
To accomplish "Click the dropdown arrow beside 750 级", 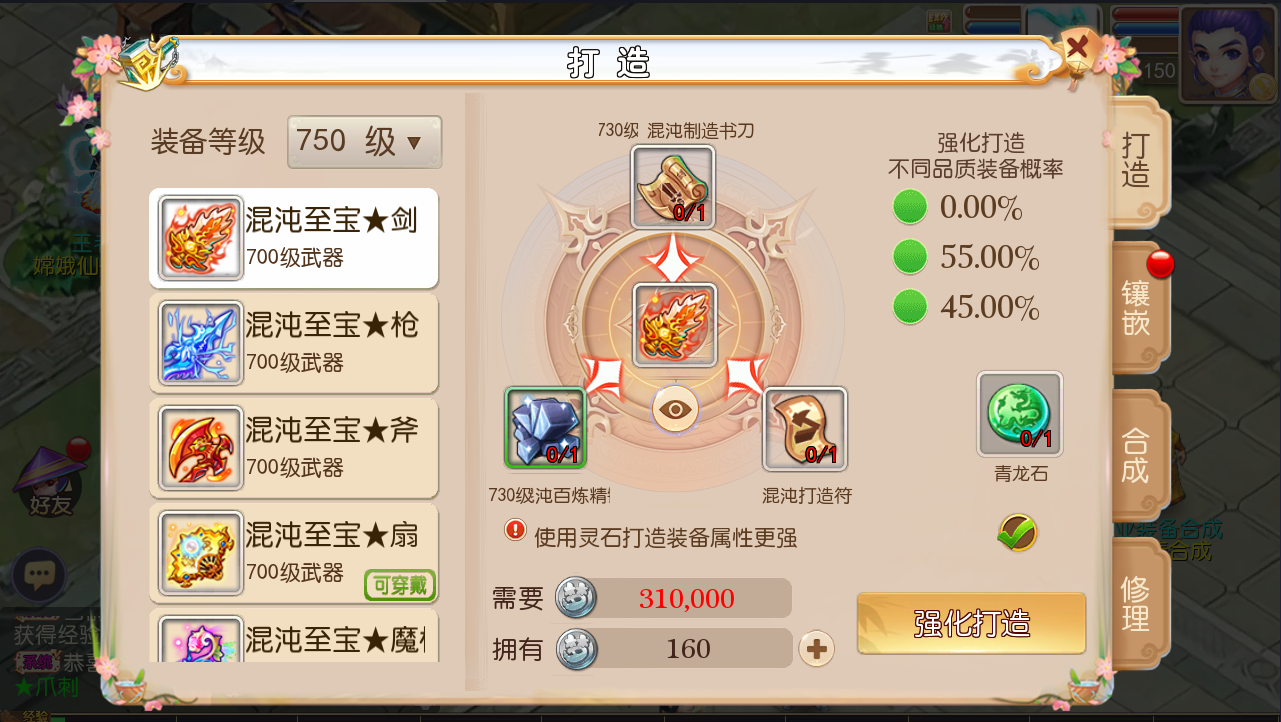I will coord(414,143).
